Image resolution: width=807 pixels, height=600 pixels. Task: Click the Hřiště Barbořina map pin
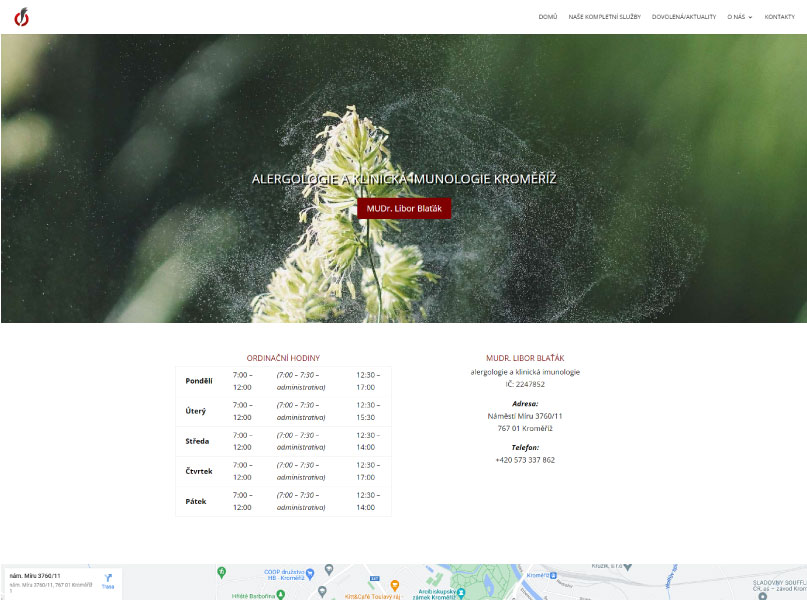280,595
